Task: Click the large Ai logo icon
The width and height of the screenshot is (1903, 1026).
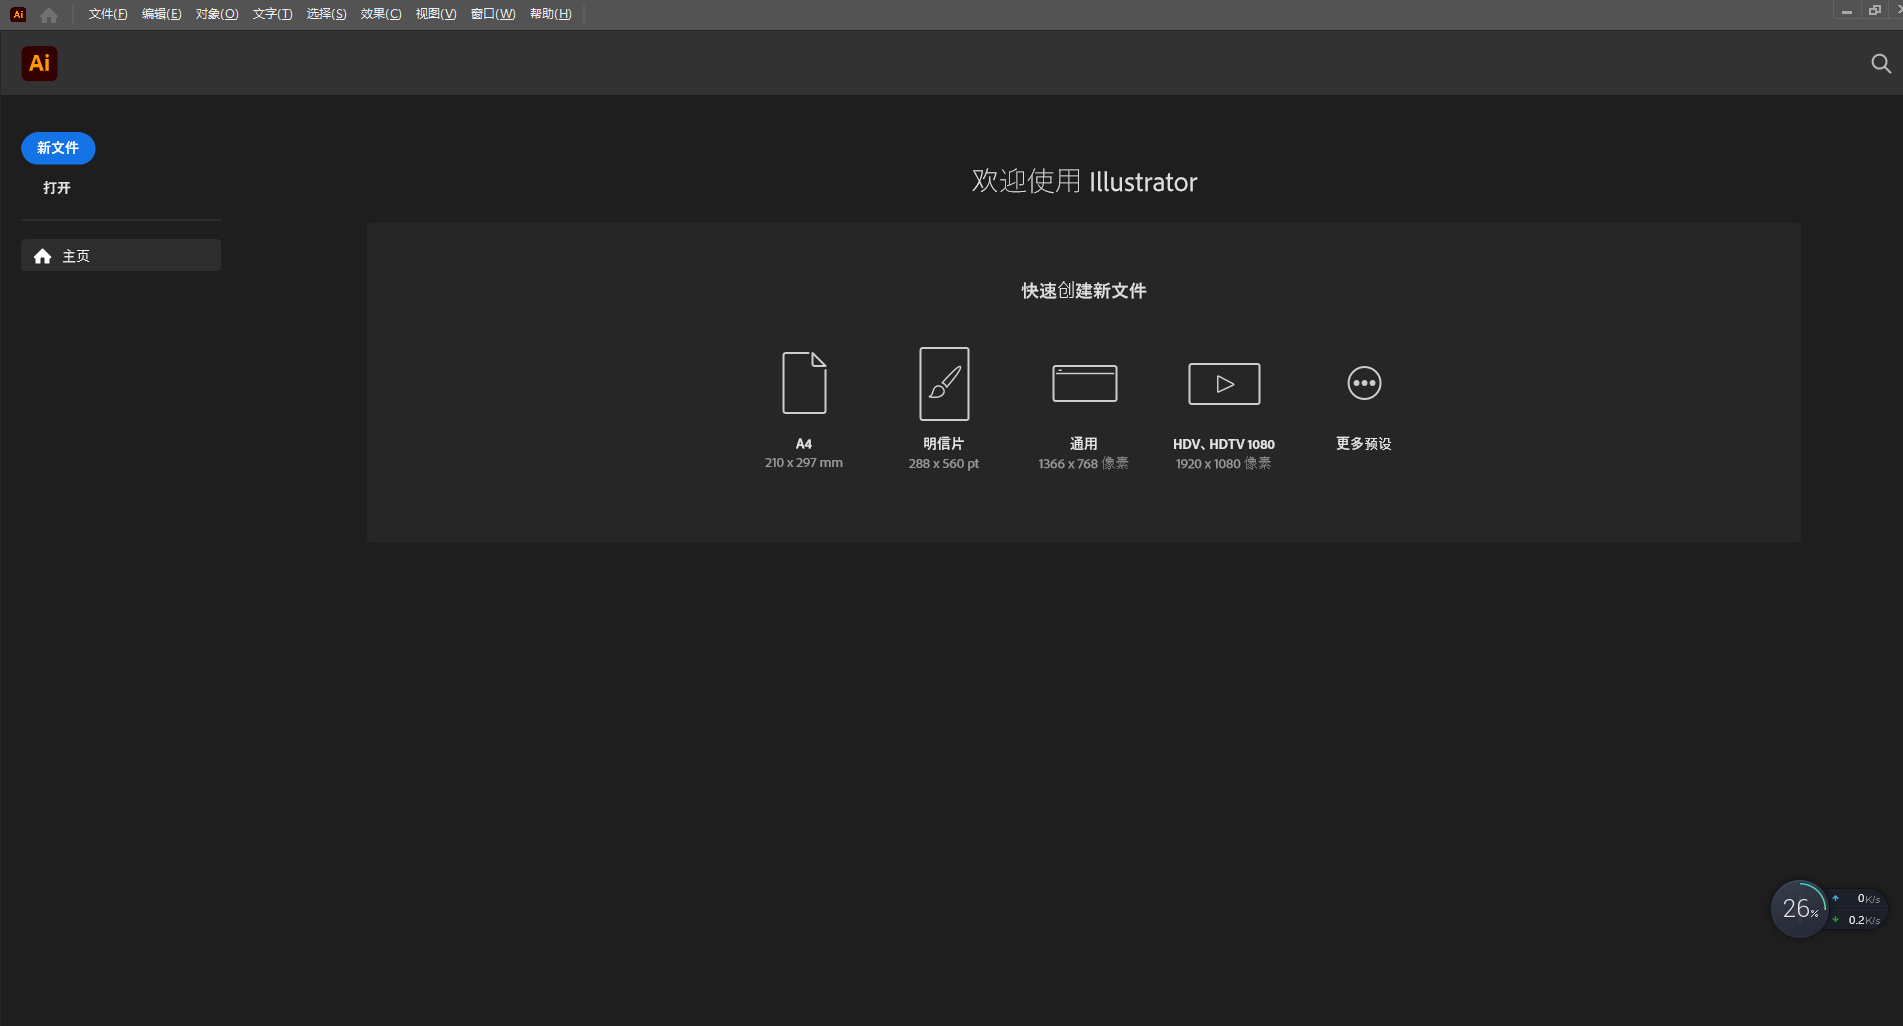Action: pos(40,64)
